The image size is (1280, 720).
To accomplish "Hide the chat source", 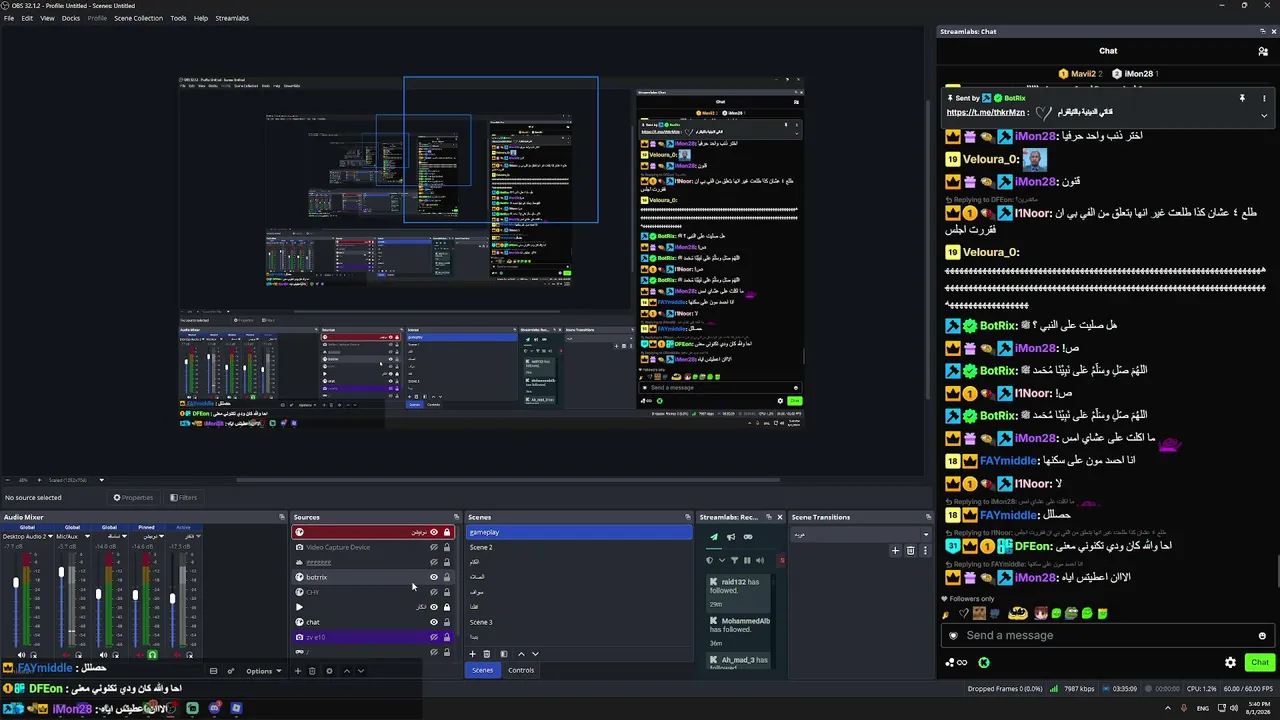I will point(434,622).
